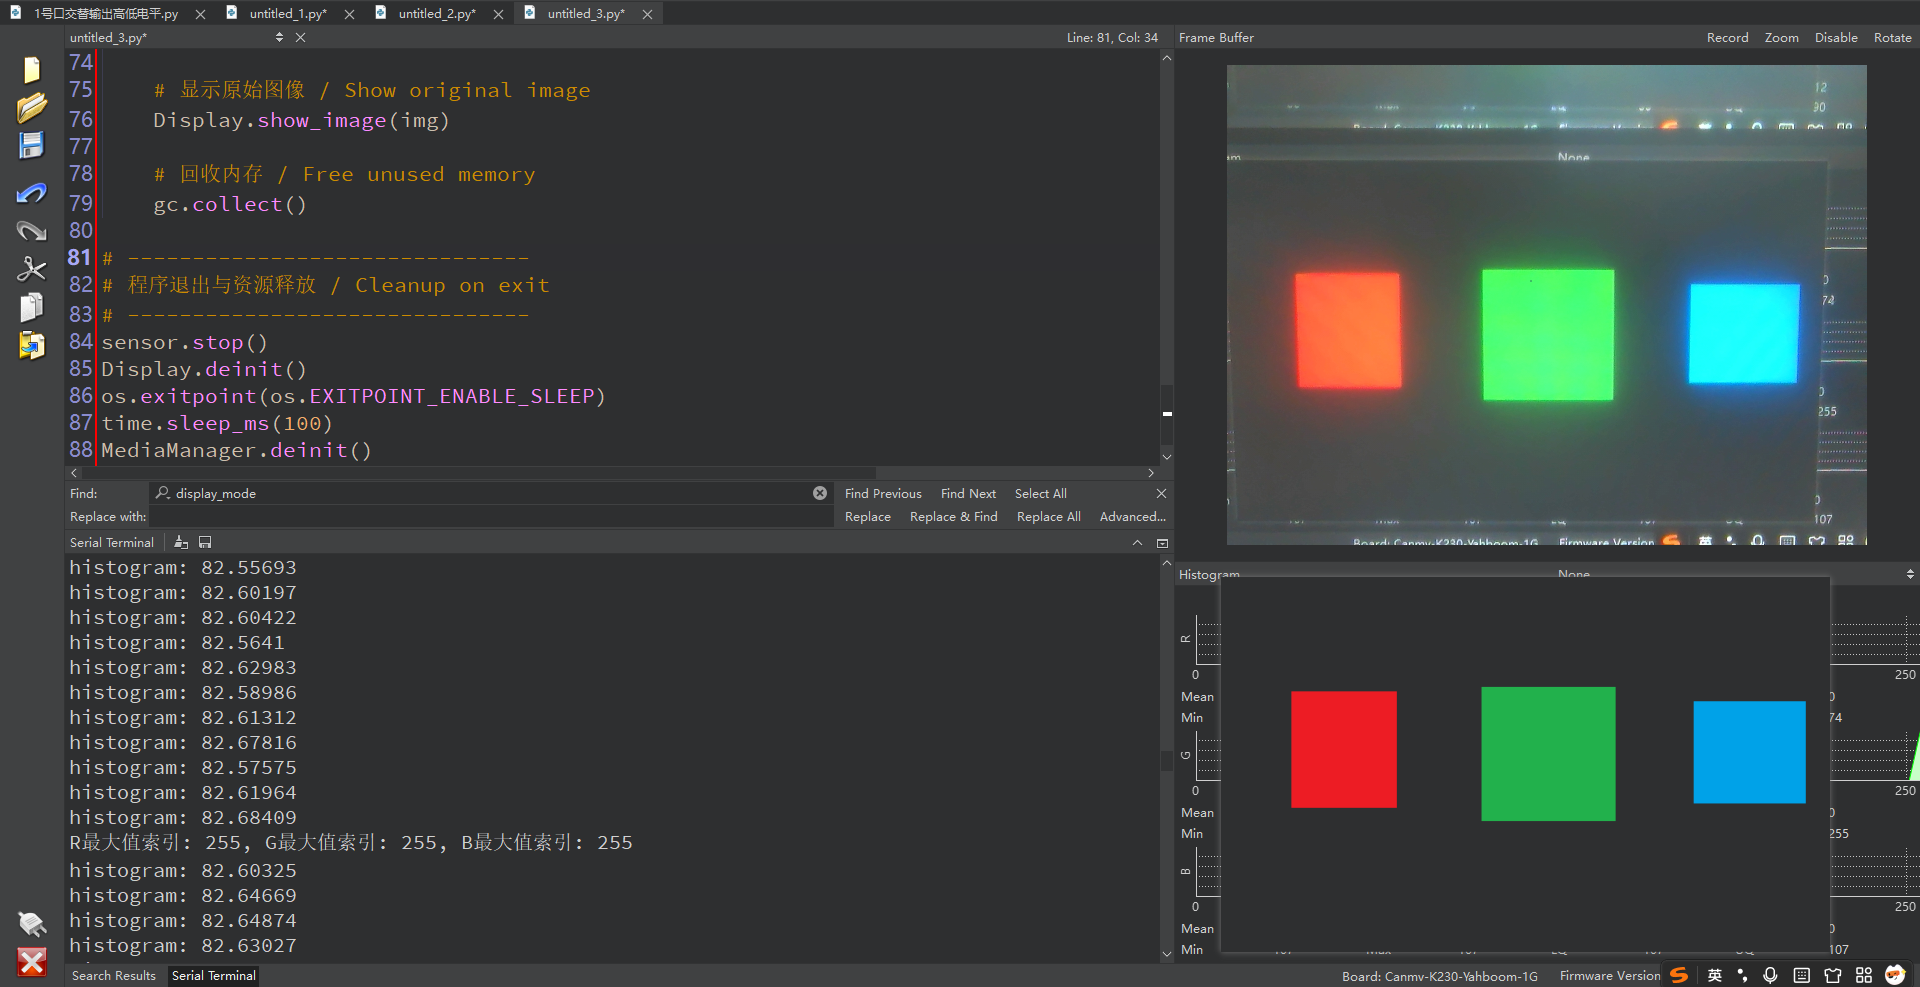Click the Sogou input method S icon
Image resolution: width=1920 pixels, height=987 pixels.
pyautogui.click(x=1679, y=975)
